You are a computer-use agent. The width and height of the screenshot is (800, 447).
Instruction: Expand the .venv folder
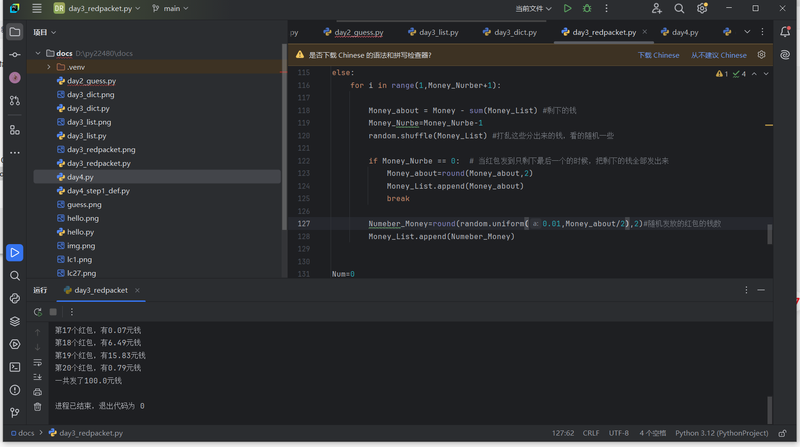click(48, 67)
